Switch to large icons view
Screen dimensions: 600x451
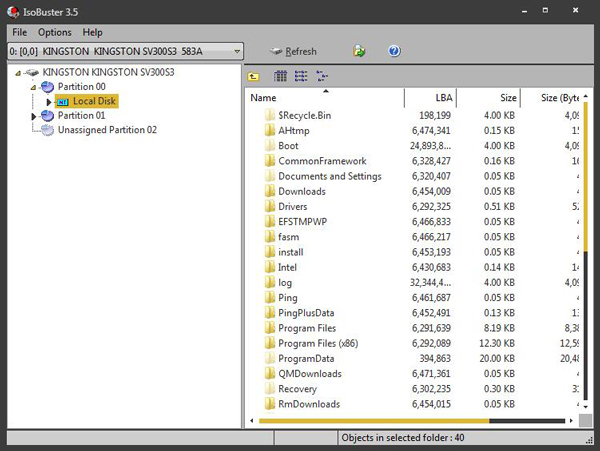[x=280, y=77]
